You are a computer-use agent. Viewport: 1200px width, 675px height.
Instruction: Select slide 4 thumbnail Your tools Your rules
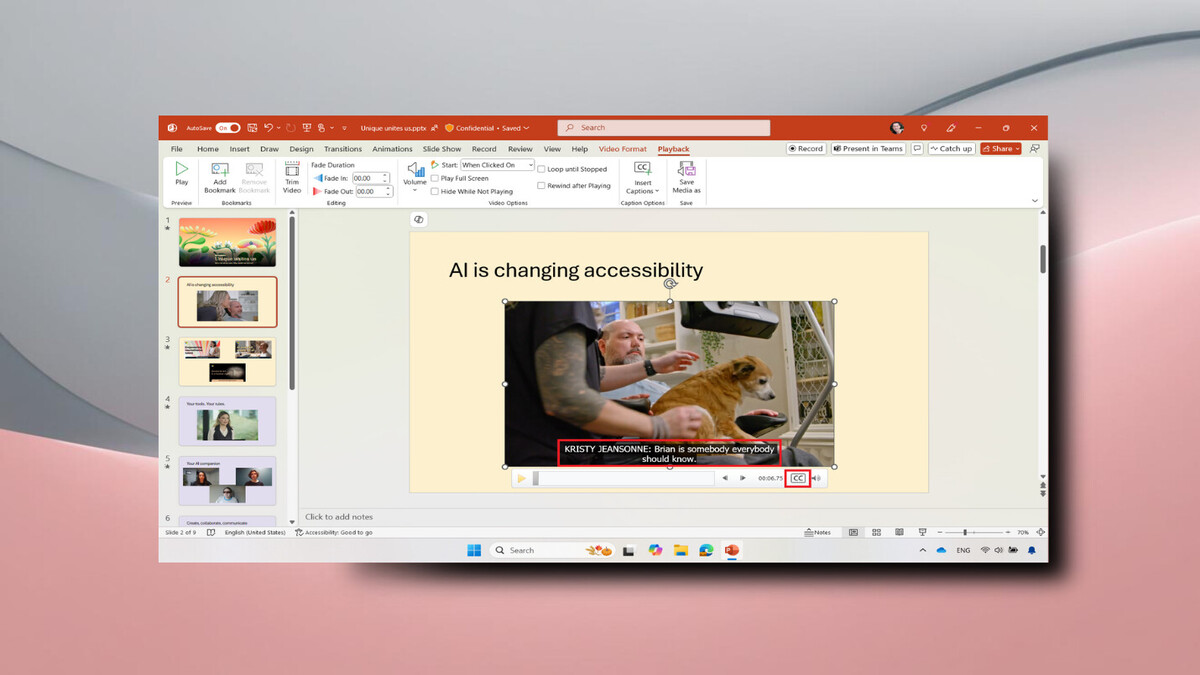[227, 420]
